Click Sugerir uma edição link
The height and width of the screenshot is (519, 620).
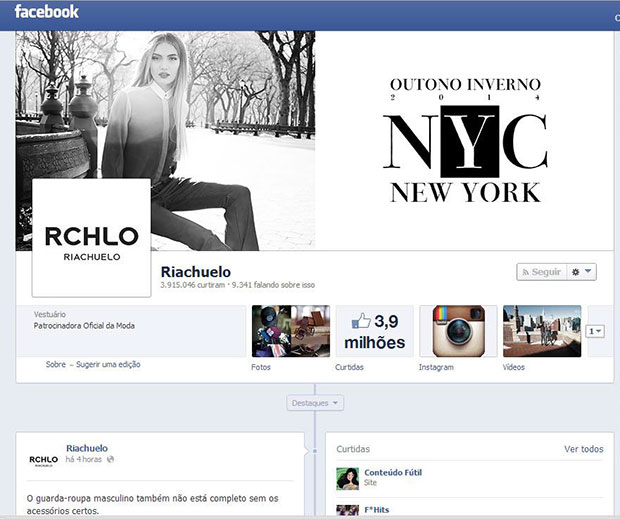click(108, 364)
